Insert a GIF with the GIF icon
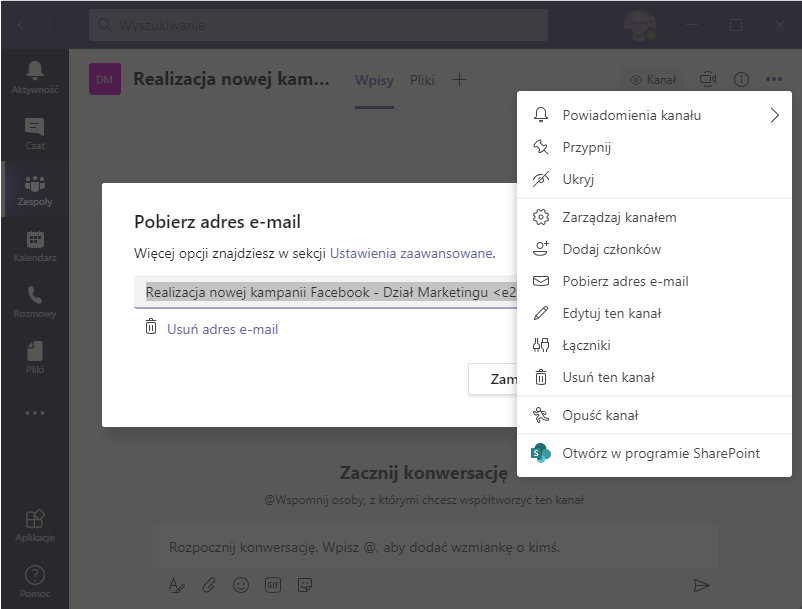The height and width of the screenshot is (609, 802). pos(273,585)
